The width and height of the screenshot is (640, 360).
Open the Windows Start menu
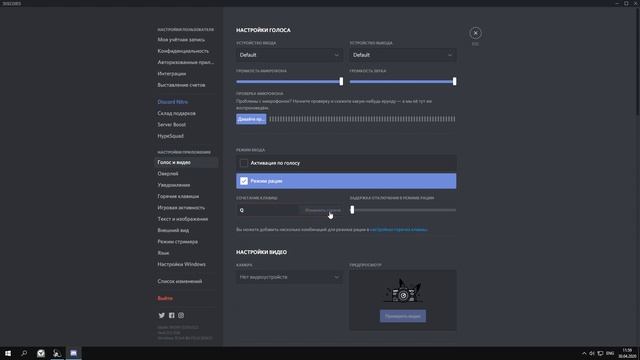(8, 353)
